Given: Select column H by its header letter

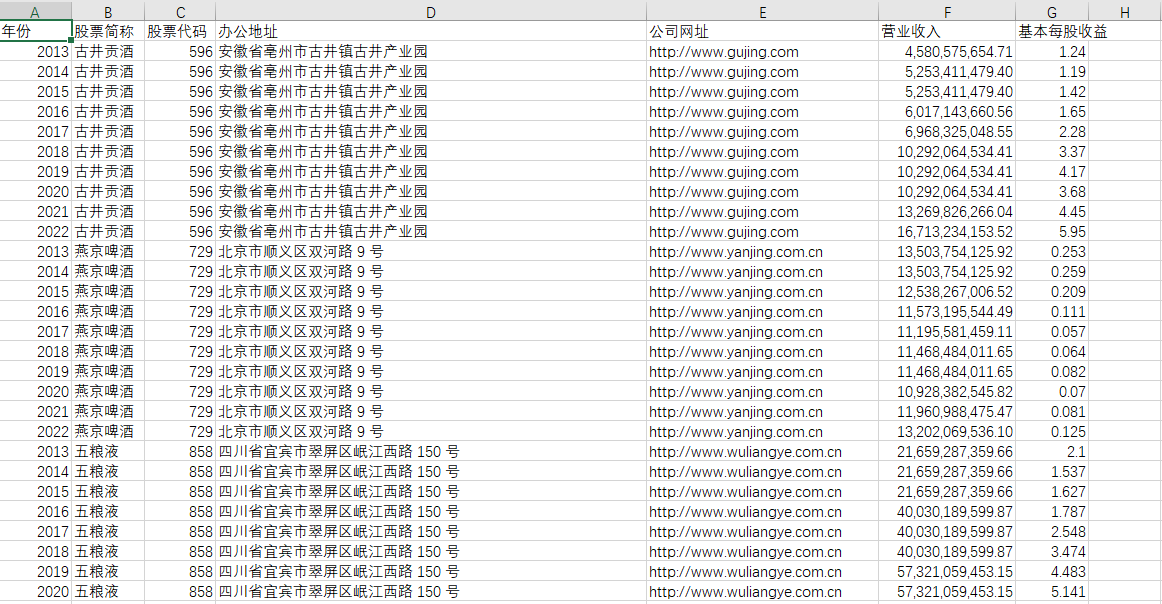Looking at the screenshot, I should [1125, 11].
